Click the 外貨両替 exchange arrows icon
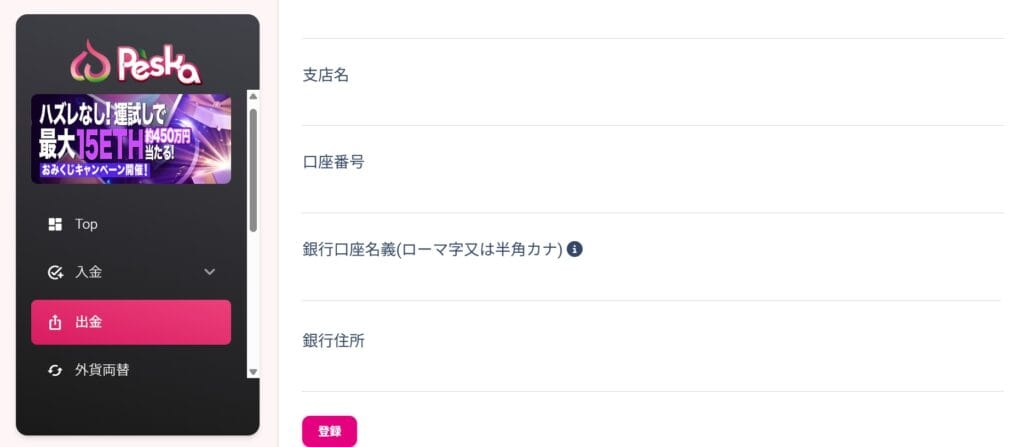1024x447 pixels. tap(56, 371)
